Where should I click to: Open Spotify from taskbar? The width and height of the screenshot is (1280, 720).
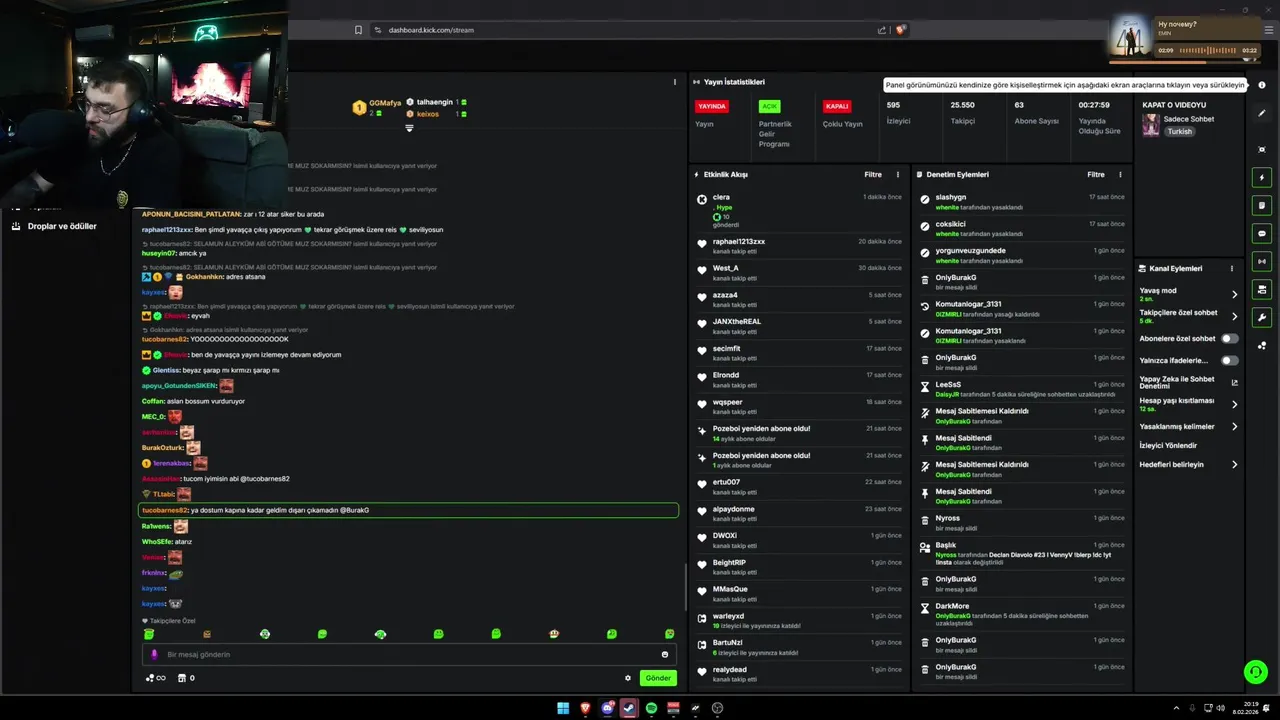click(x=651, y=708)
